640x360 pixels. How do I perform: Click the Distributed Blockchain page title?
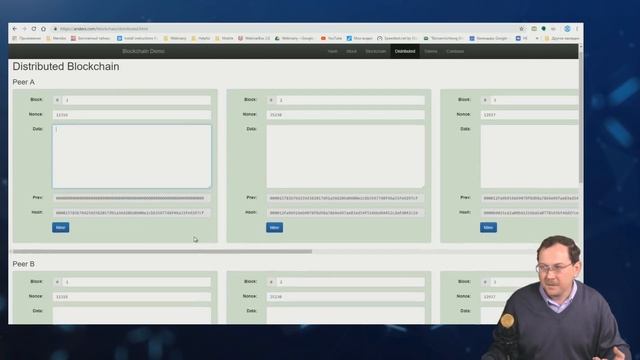pyautogui.click(x=66, y=67)
